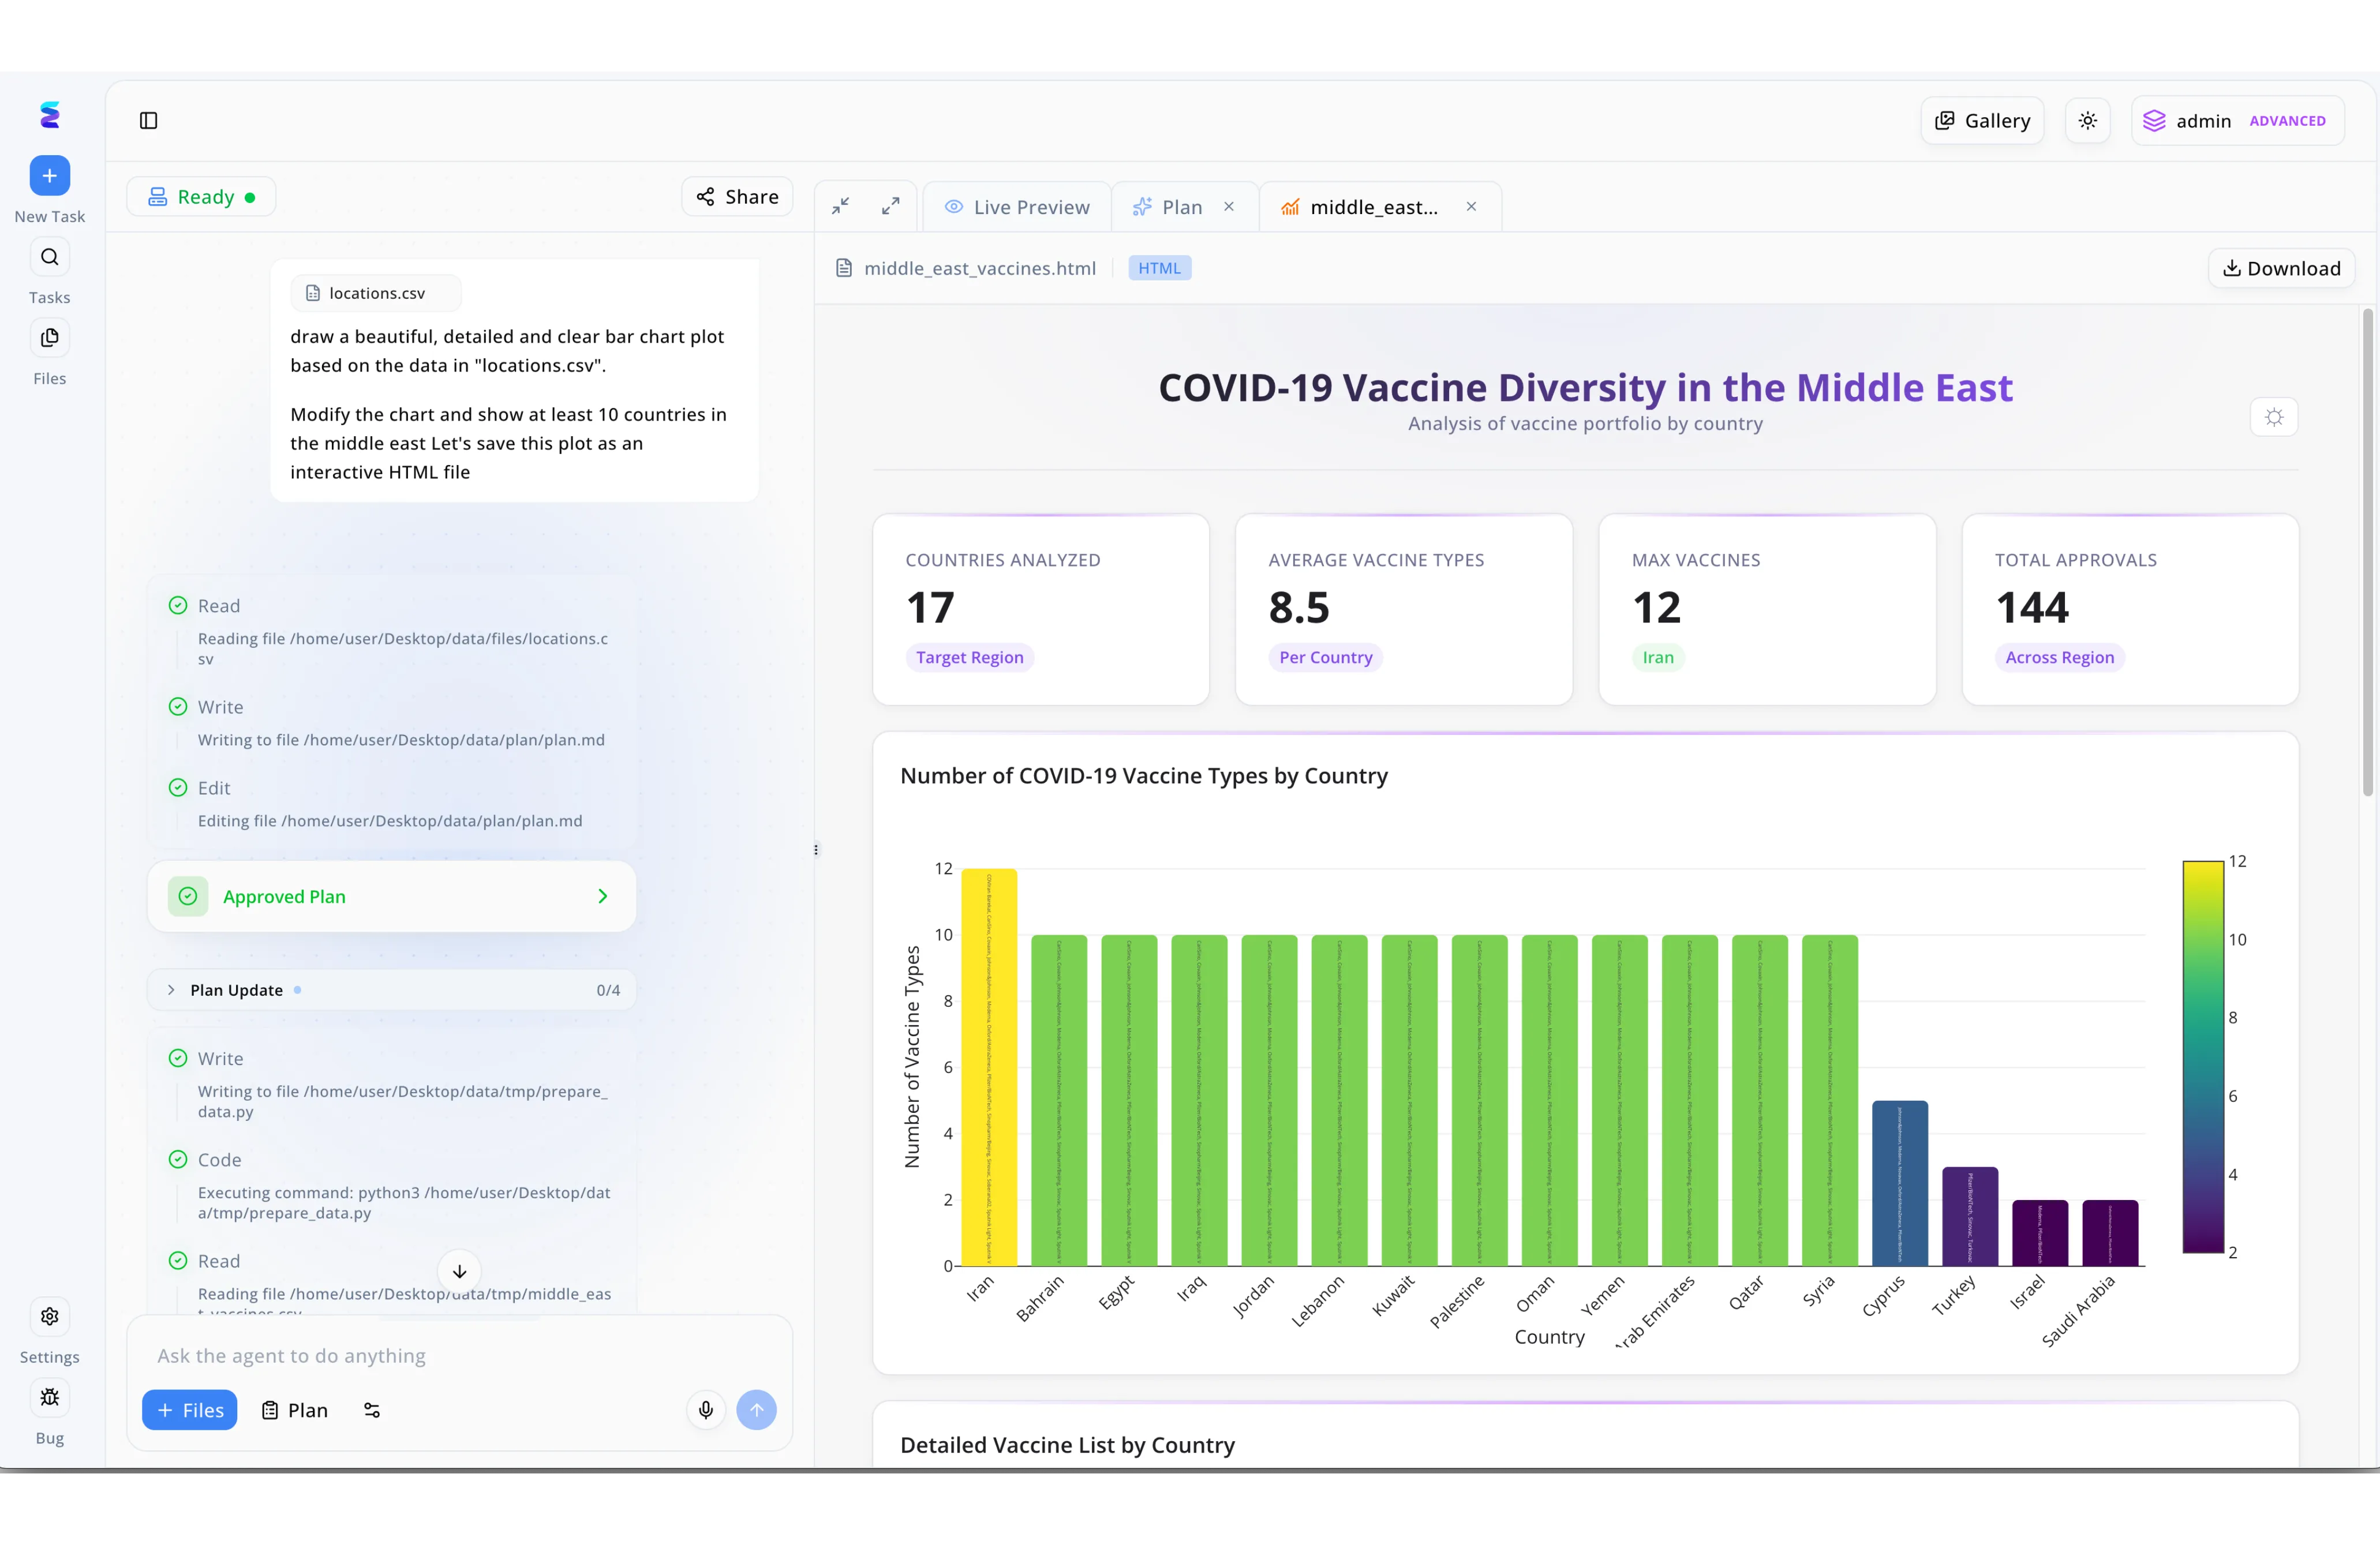Viewport: 2380px width, 1545px height.
Task: Open agent options beside the Plan button
Action: pyautogui.click(x=371, y=1410)
